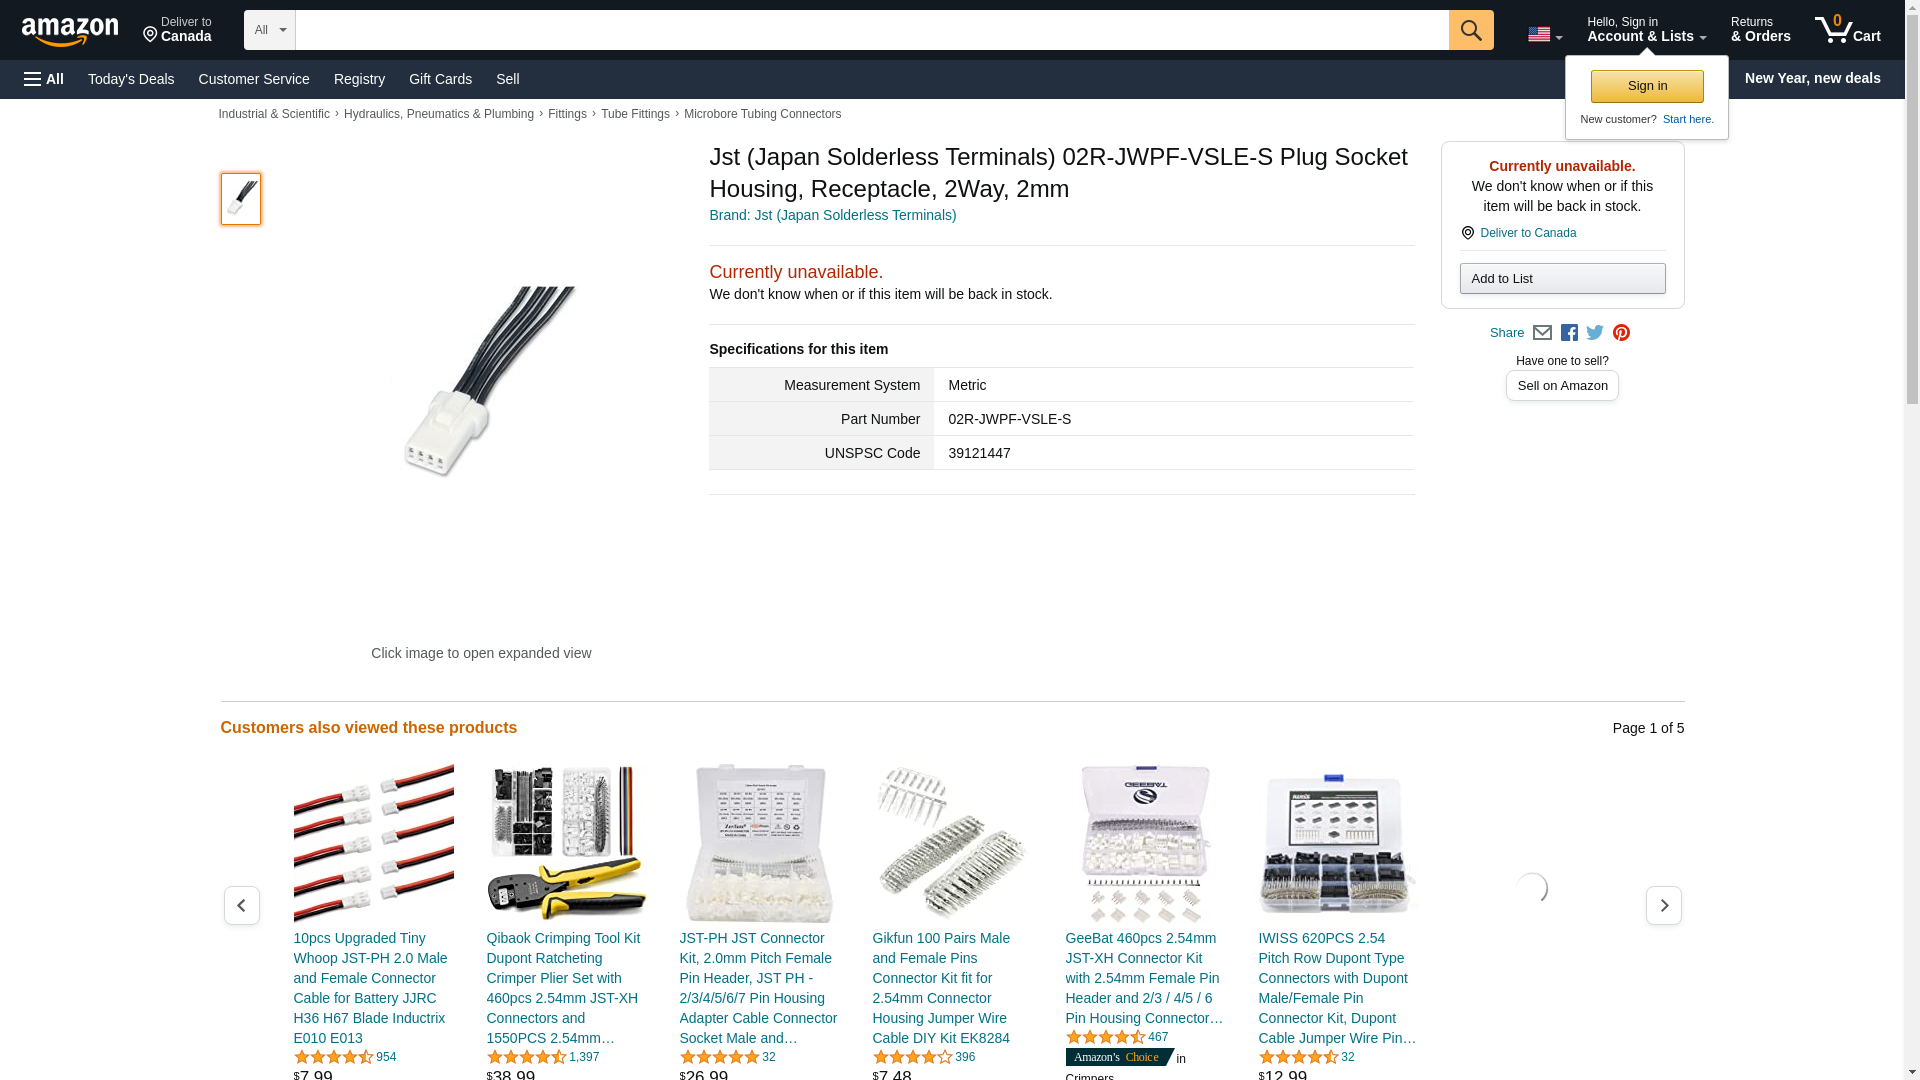This screenshot has width=1920, height=1080.
Task: Go to Customer Service menu item
Action: pos(254,79)
